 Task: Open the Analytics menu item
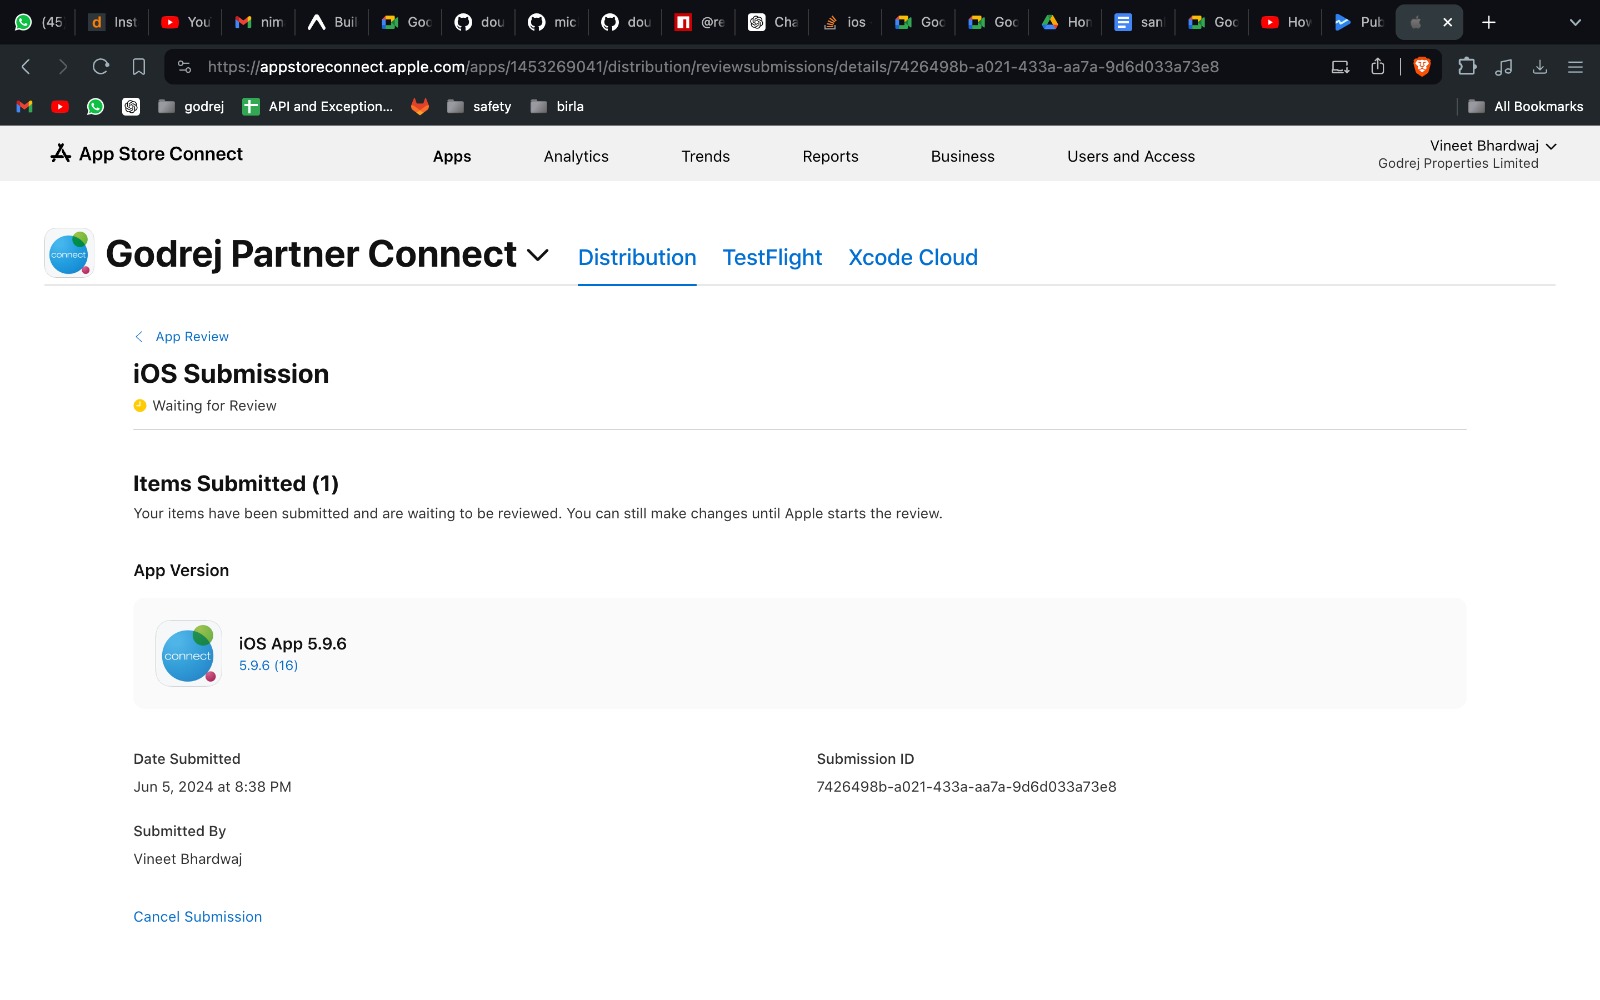coord(576,157)
